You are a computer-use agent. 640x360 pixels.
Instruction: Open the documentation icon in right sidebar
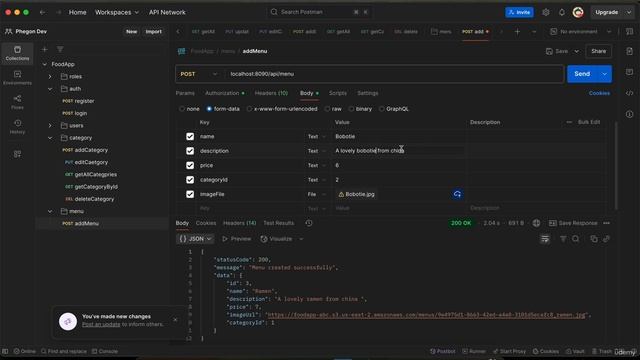pyautogui.click(x=629, y=51)
